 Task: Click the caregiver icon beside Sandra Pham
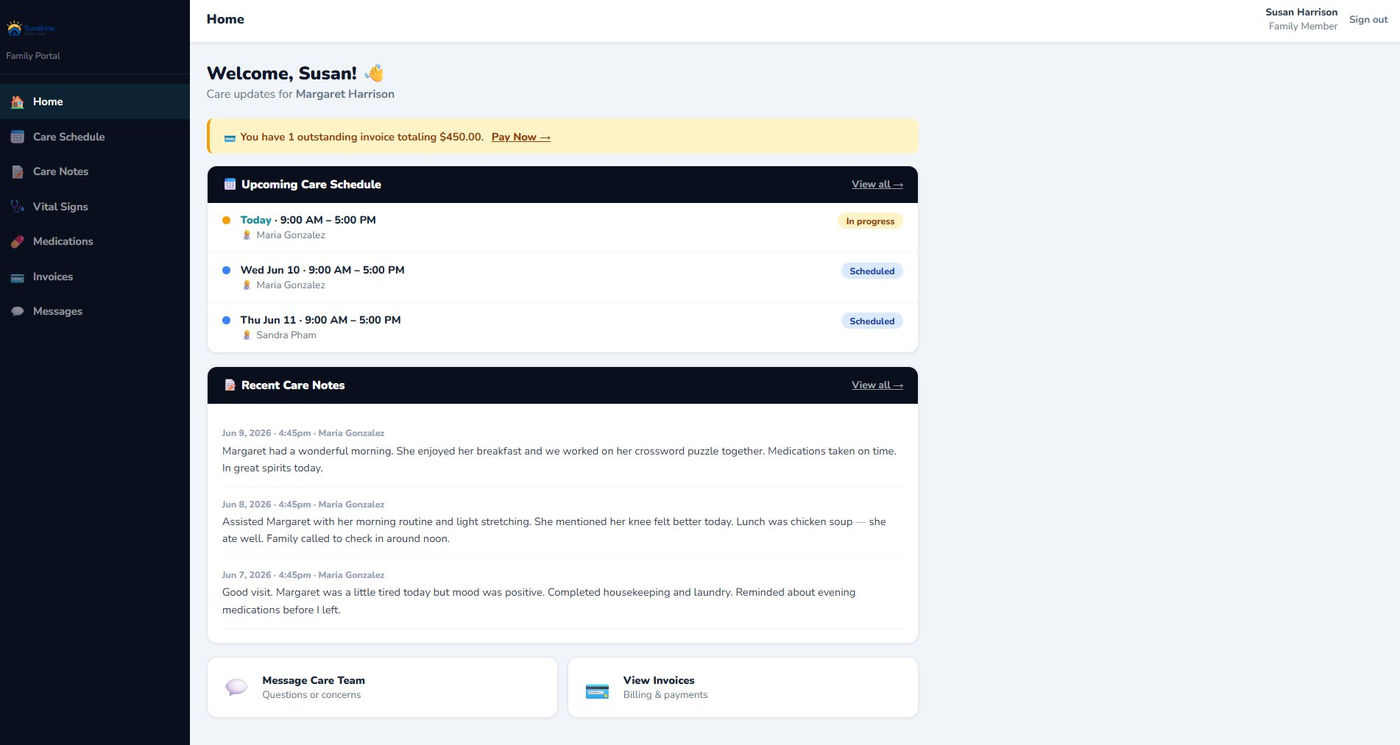coord(247,336)
